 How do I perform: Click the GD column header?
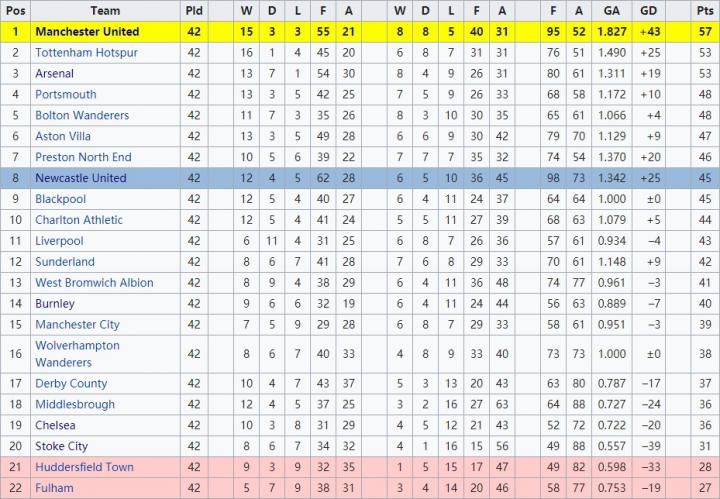pos(649,11)
